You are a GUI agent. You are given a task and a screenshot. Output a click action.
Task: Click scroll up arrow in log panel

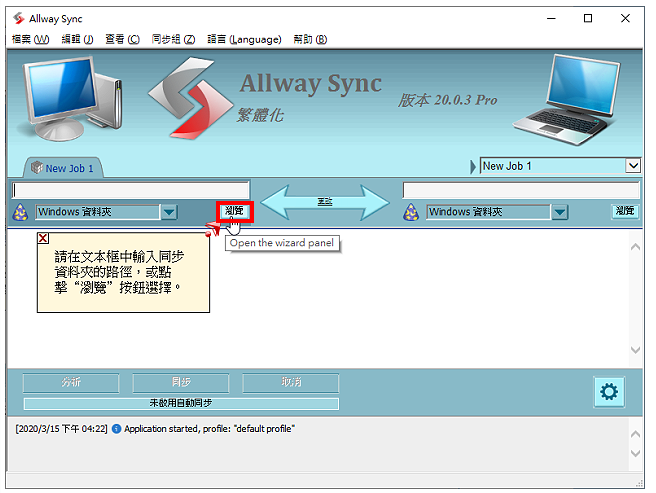pyautogui.click(x=635, y=434)
